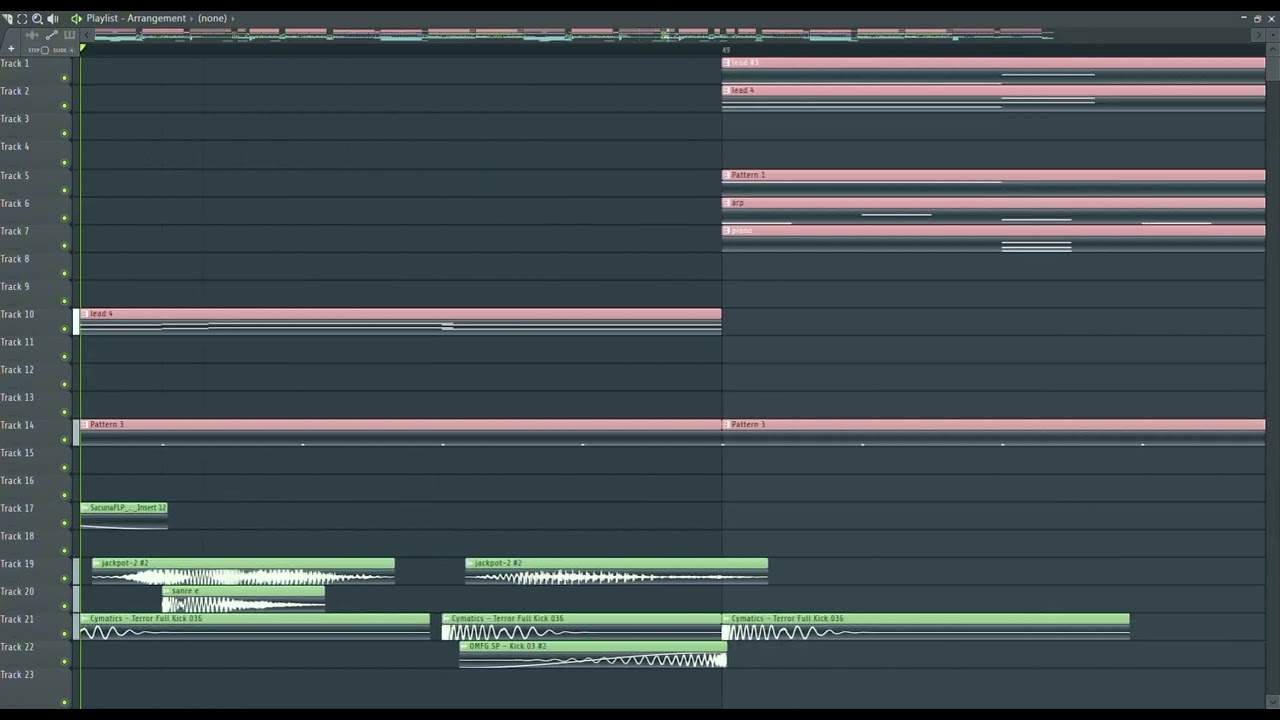Select the sanre e audio clip waveform
1280x720 pixels.
pyautogui.click(x=243, y=604)
